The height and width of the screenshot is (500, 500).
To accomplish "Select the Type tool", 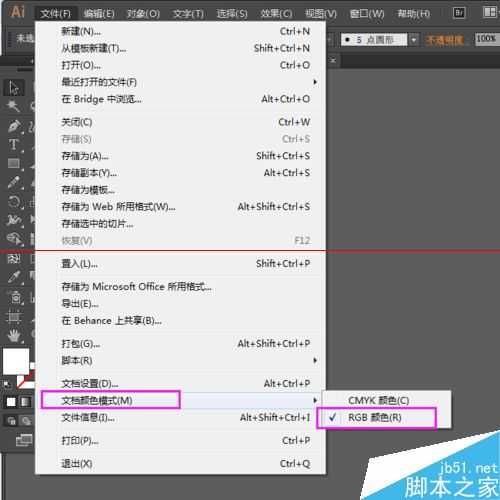I will point(13,145).
